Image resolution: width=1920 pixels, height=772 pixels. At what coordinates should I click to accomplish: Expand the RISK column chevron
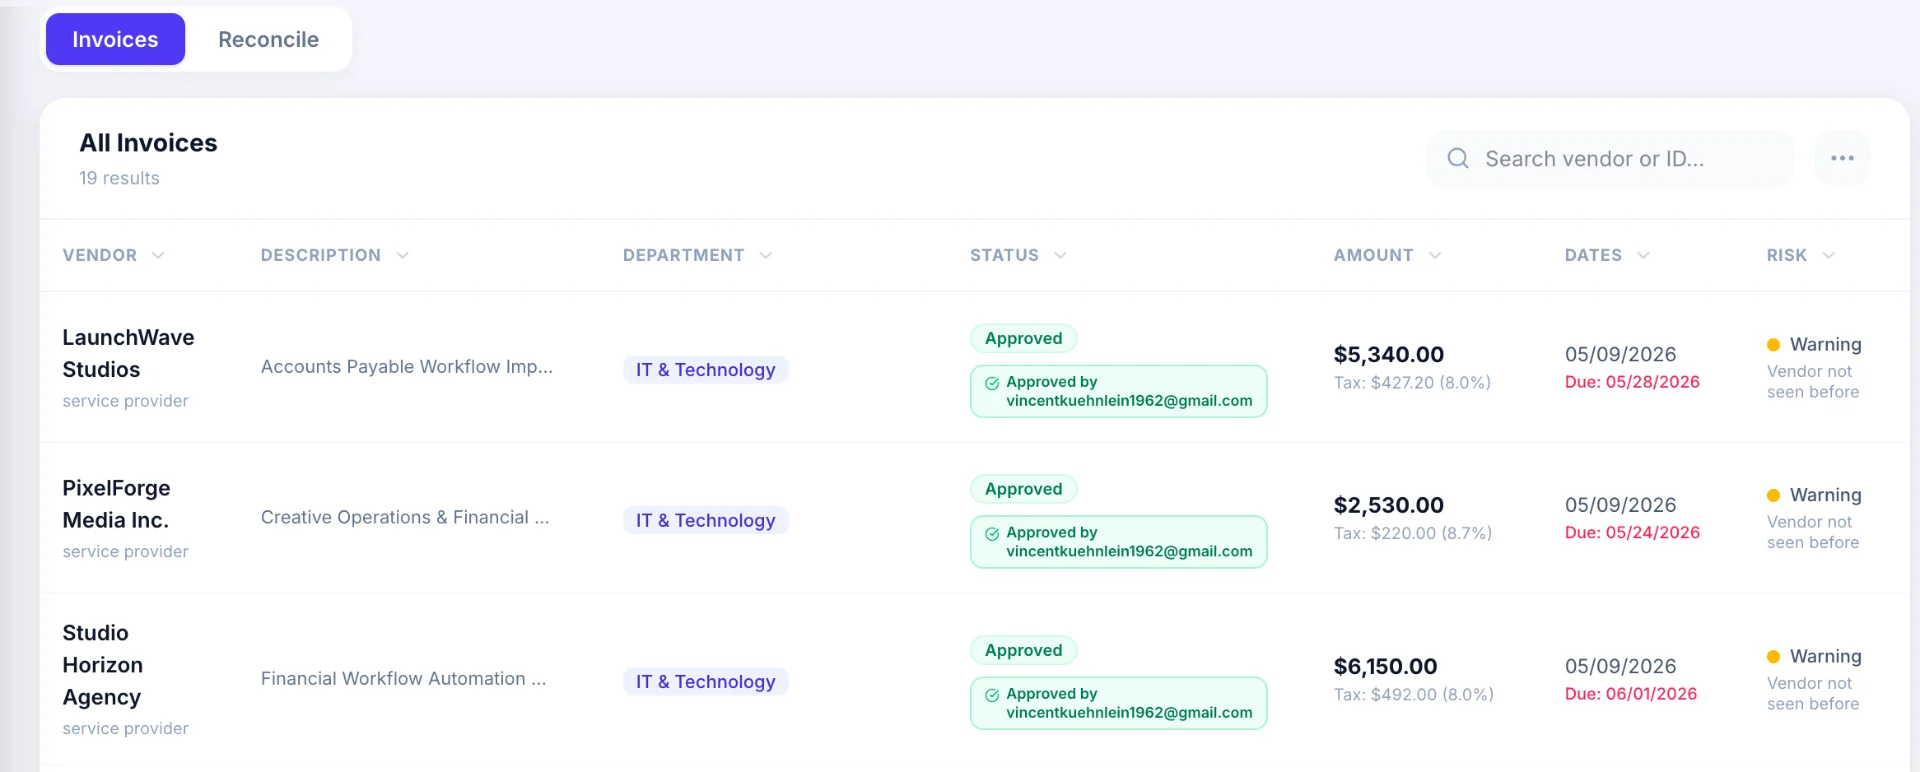click(1828, 255)
